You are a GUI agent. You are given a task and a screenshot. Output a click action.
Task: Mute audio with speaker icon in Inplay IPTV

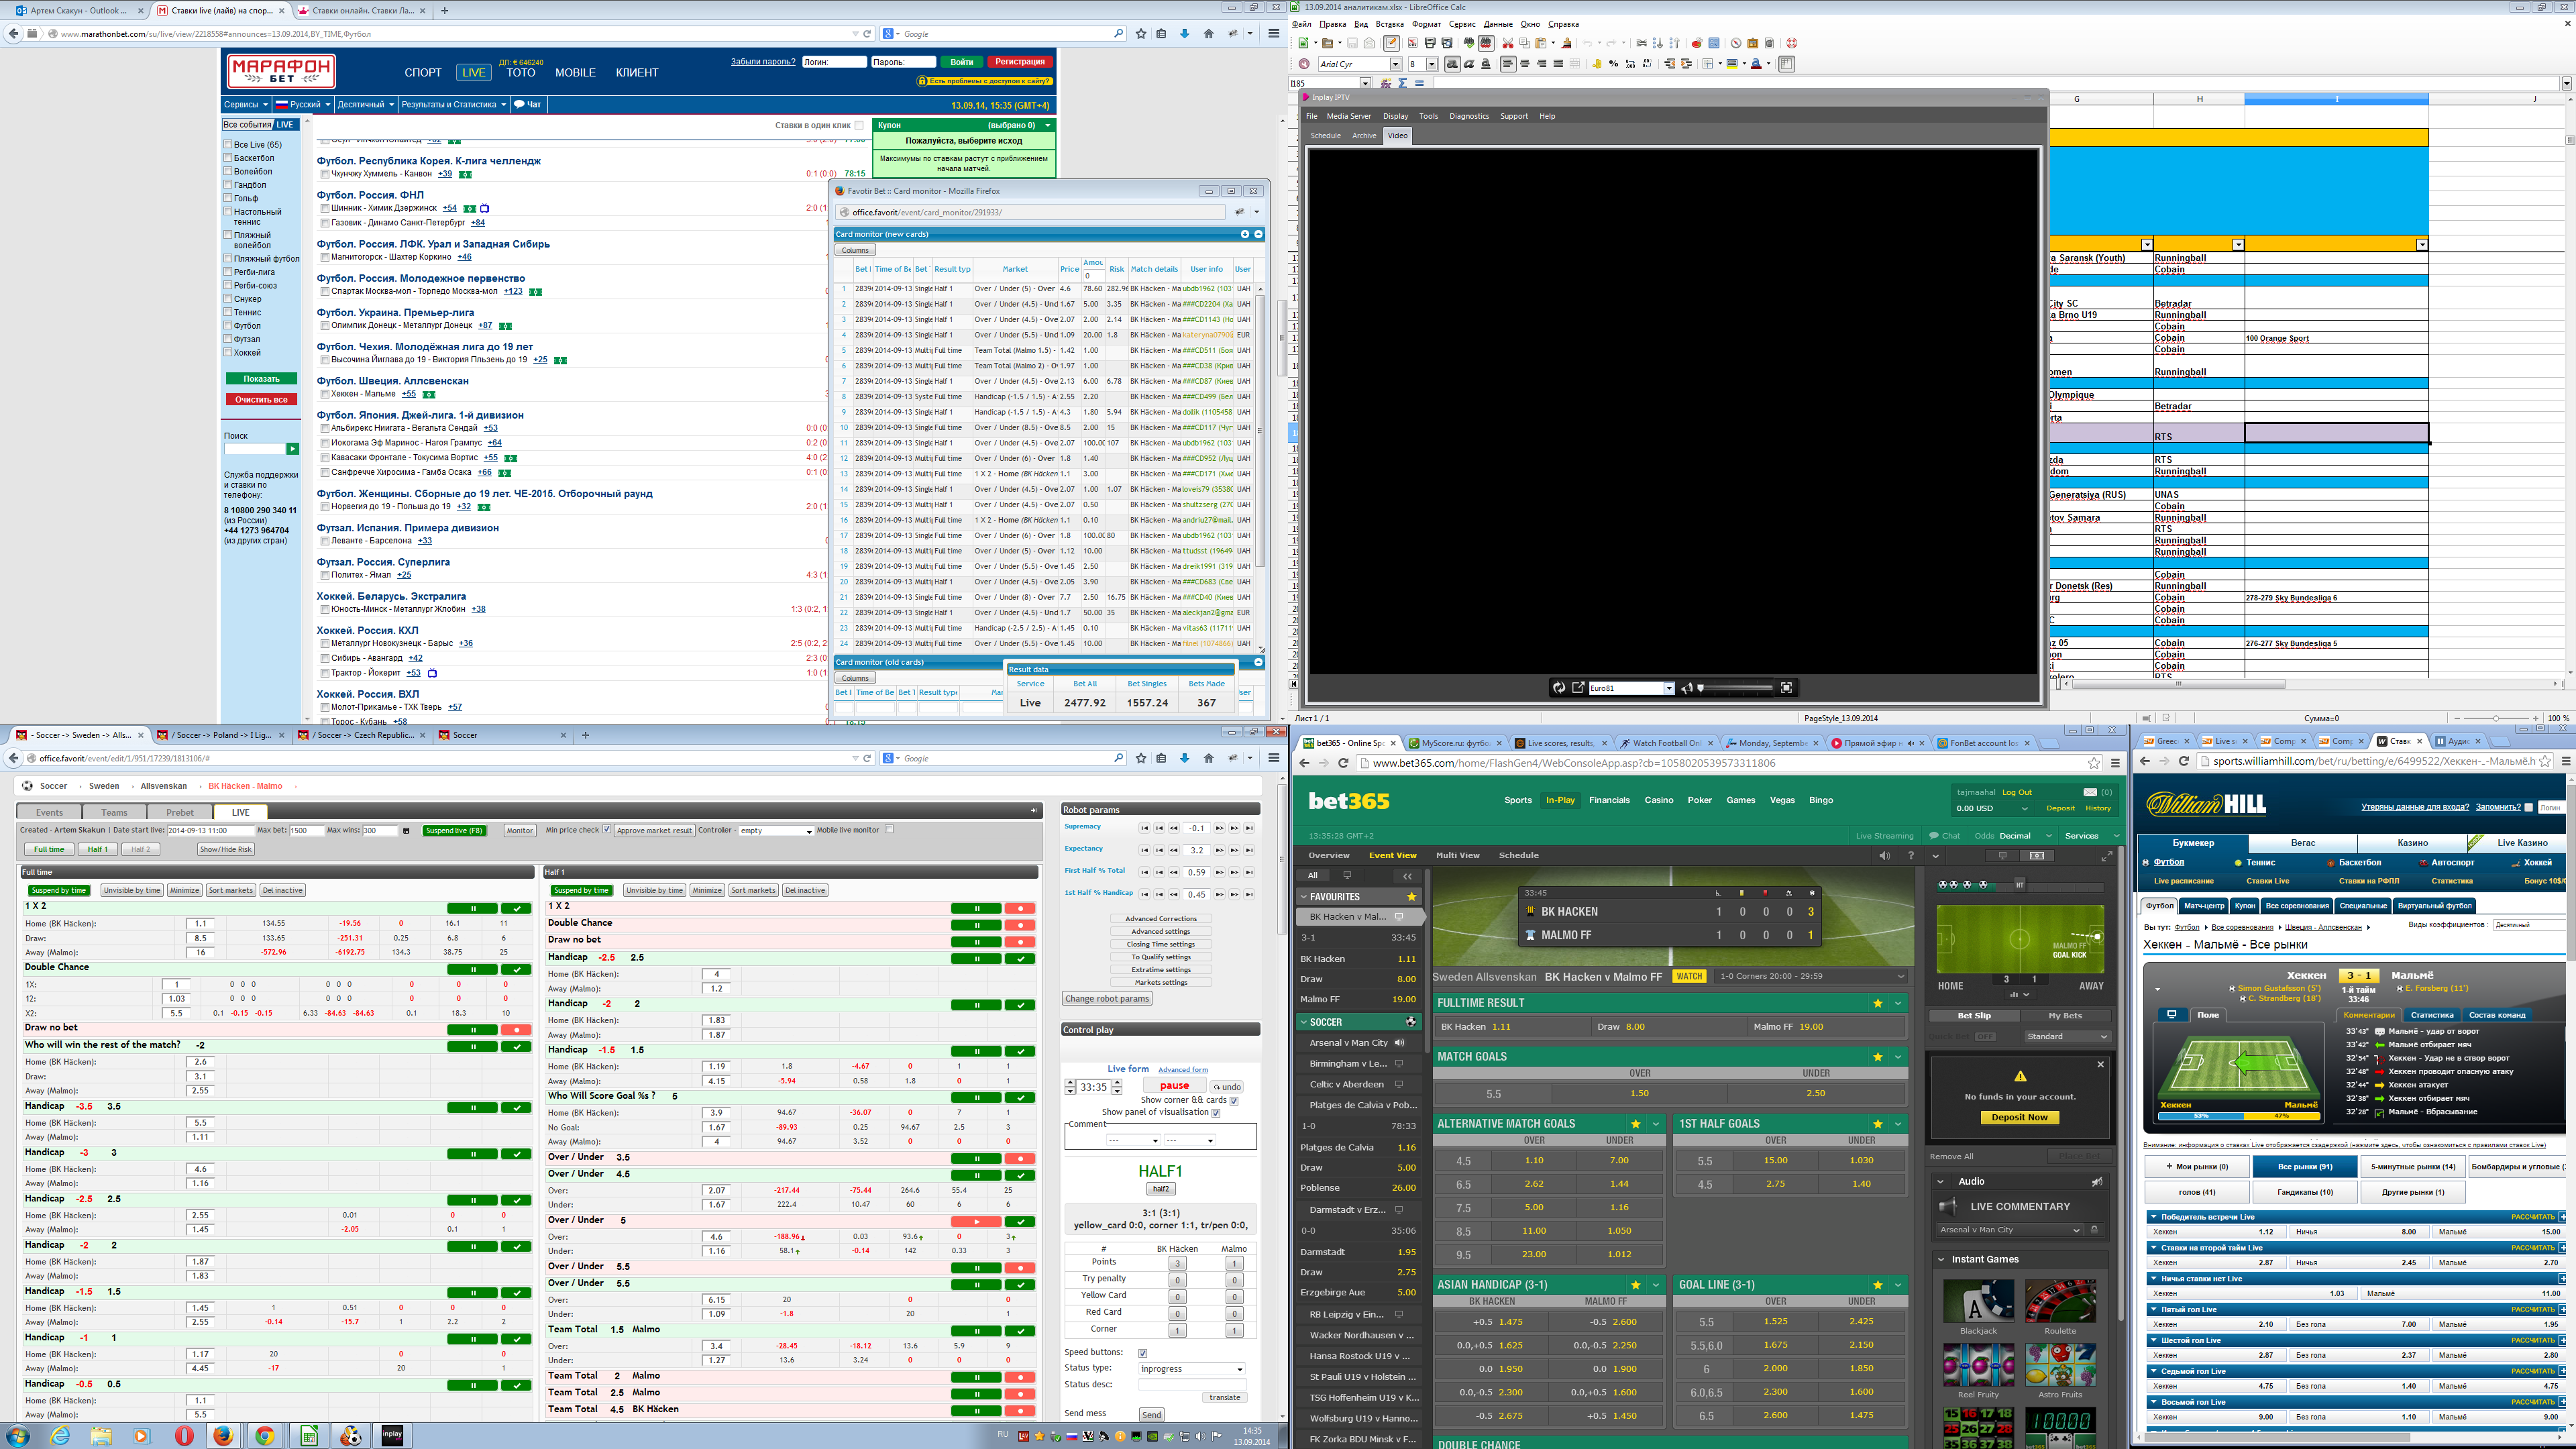(1687, 688)
